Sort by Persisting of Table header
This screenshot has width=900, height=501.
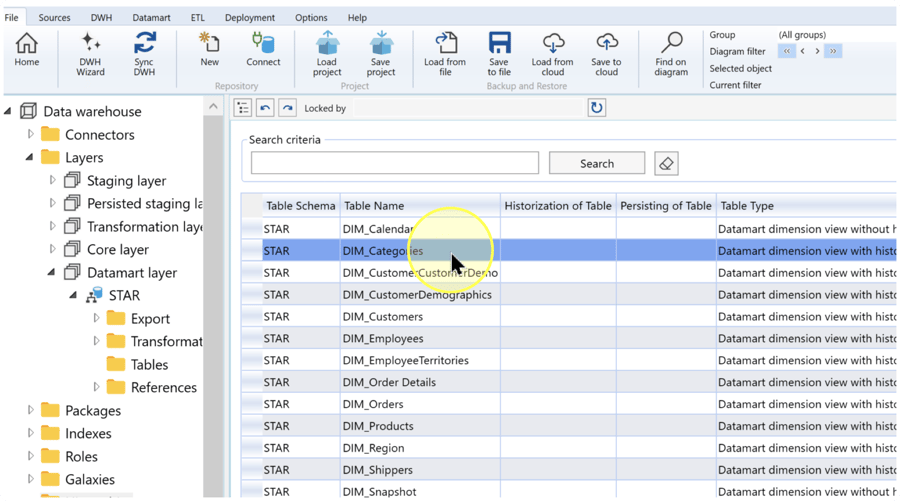click(666, 205)
